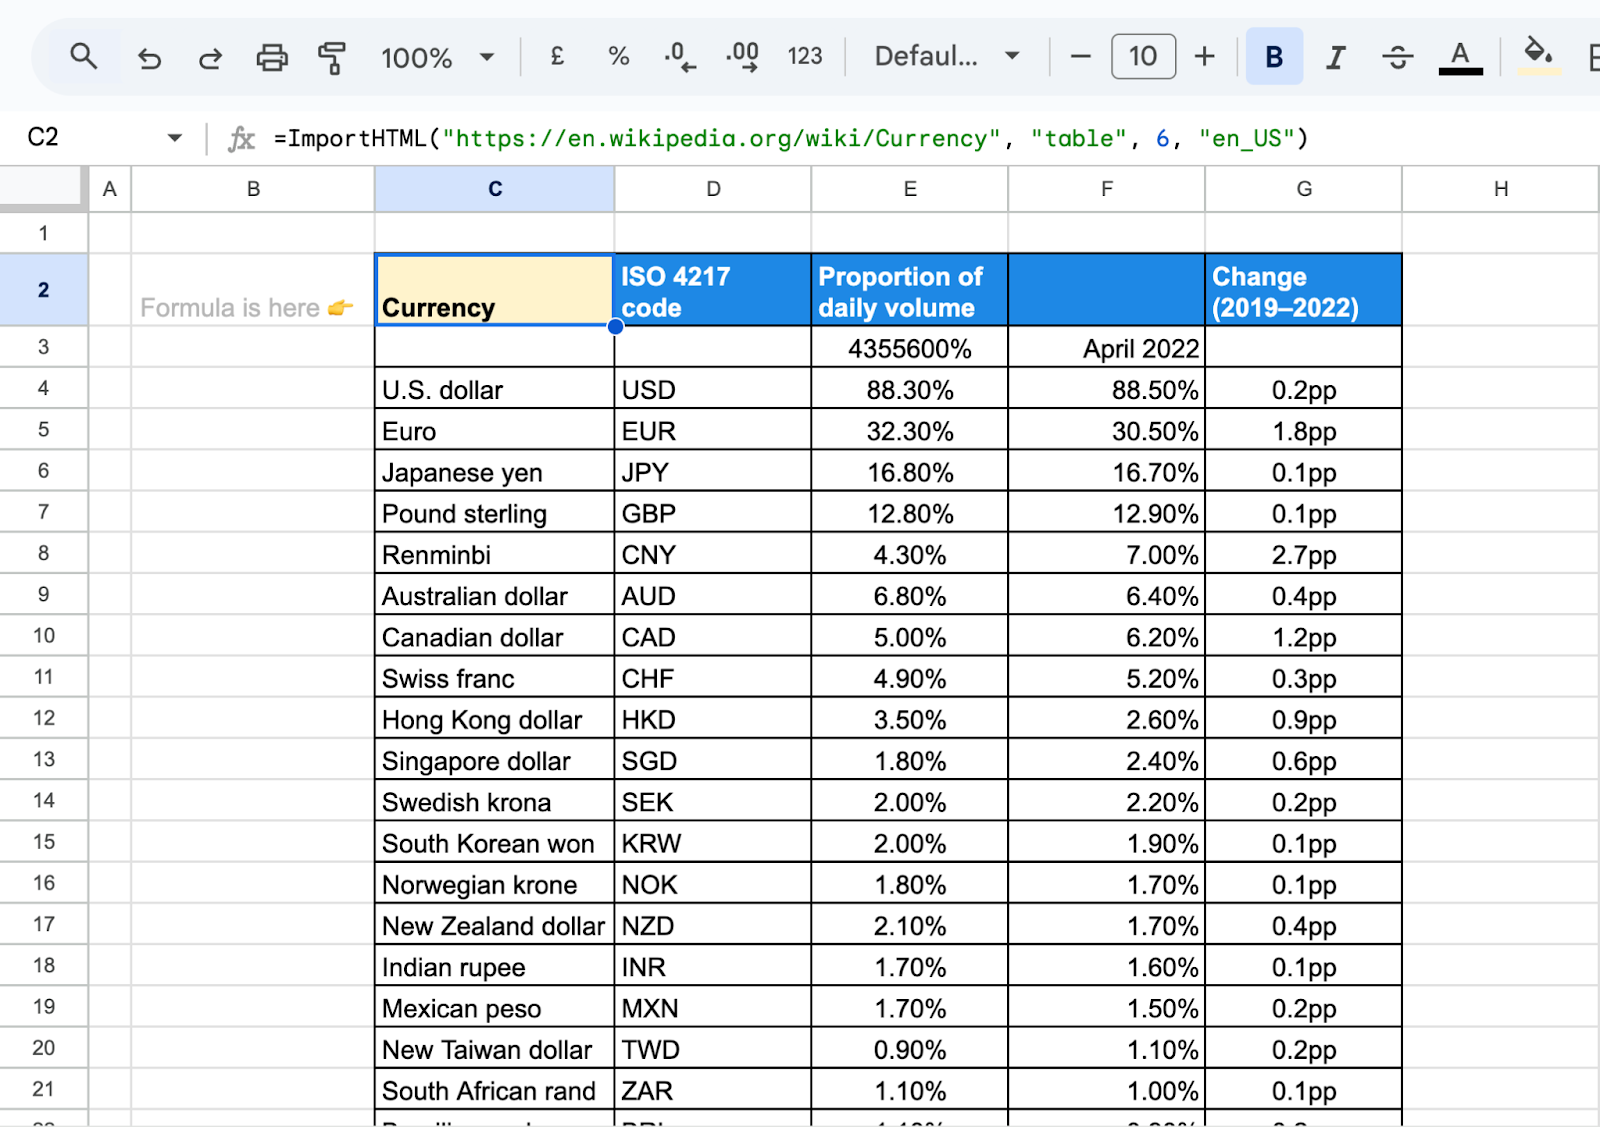Decrease decimal places
Image resolution: width=1600 pixels, height=1127 pixels.
[680, 57]
